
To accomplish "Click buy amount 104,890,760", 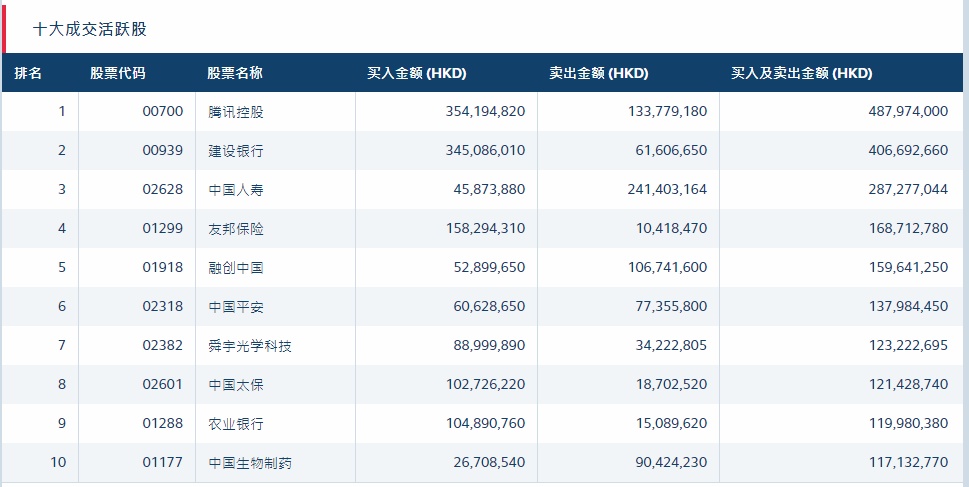I will coord(485,423).
